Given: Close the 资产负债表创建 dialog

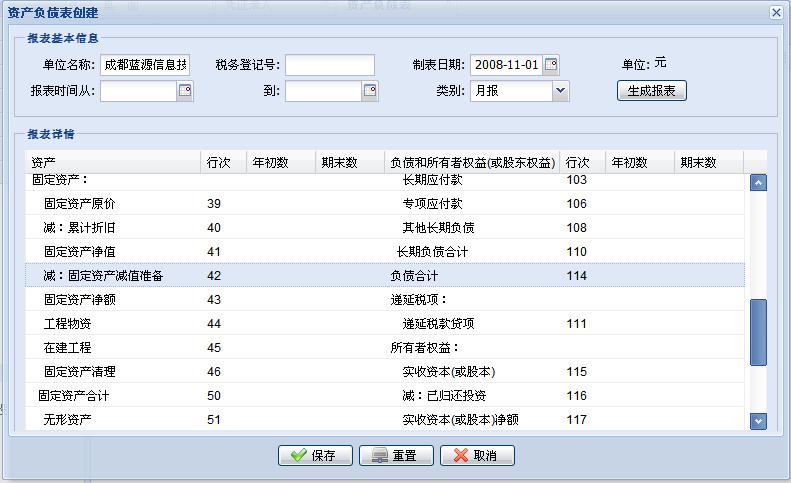Looking at the screenshot, I should point(776,12).
